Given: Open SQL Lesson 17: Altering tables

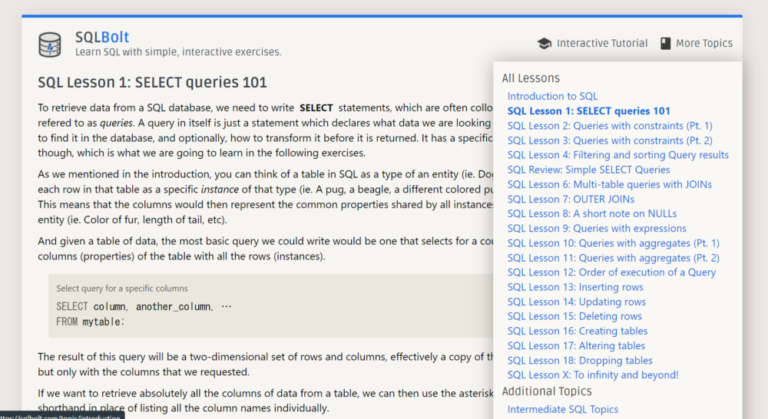Looking at the screenshot, I should click(x=576, y=345).
